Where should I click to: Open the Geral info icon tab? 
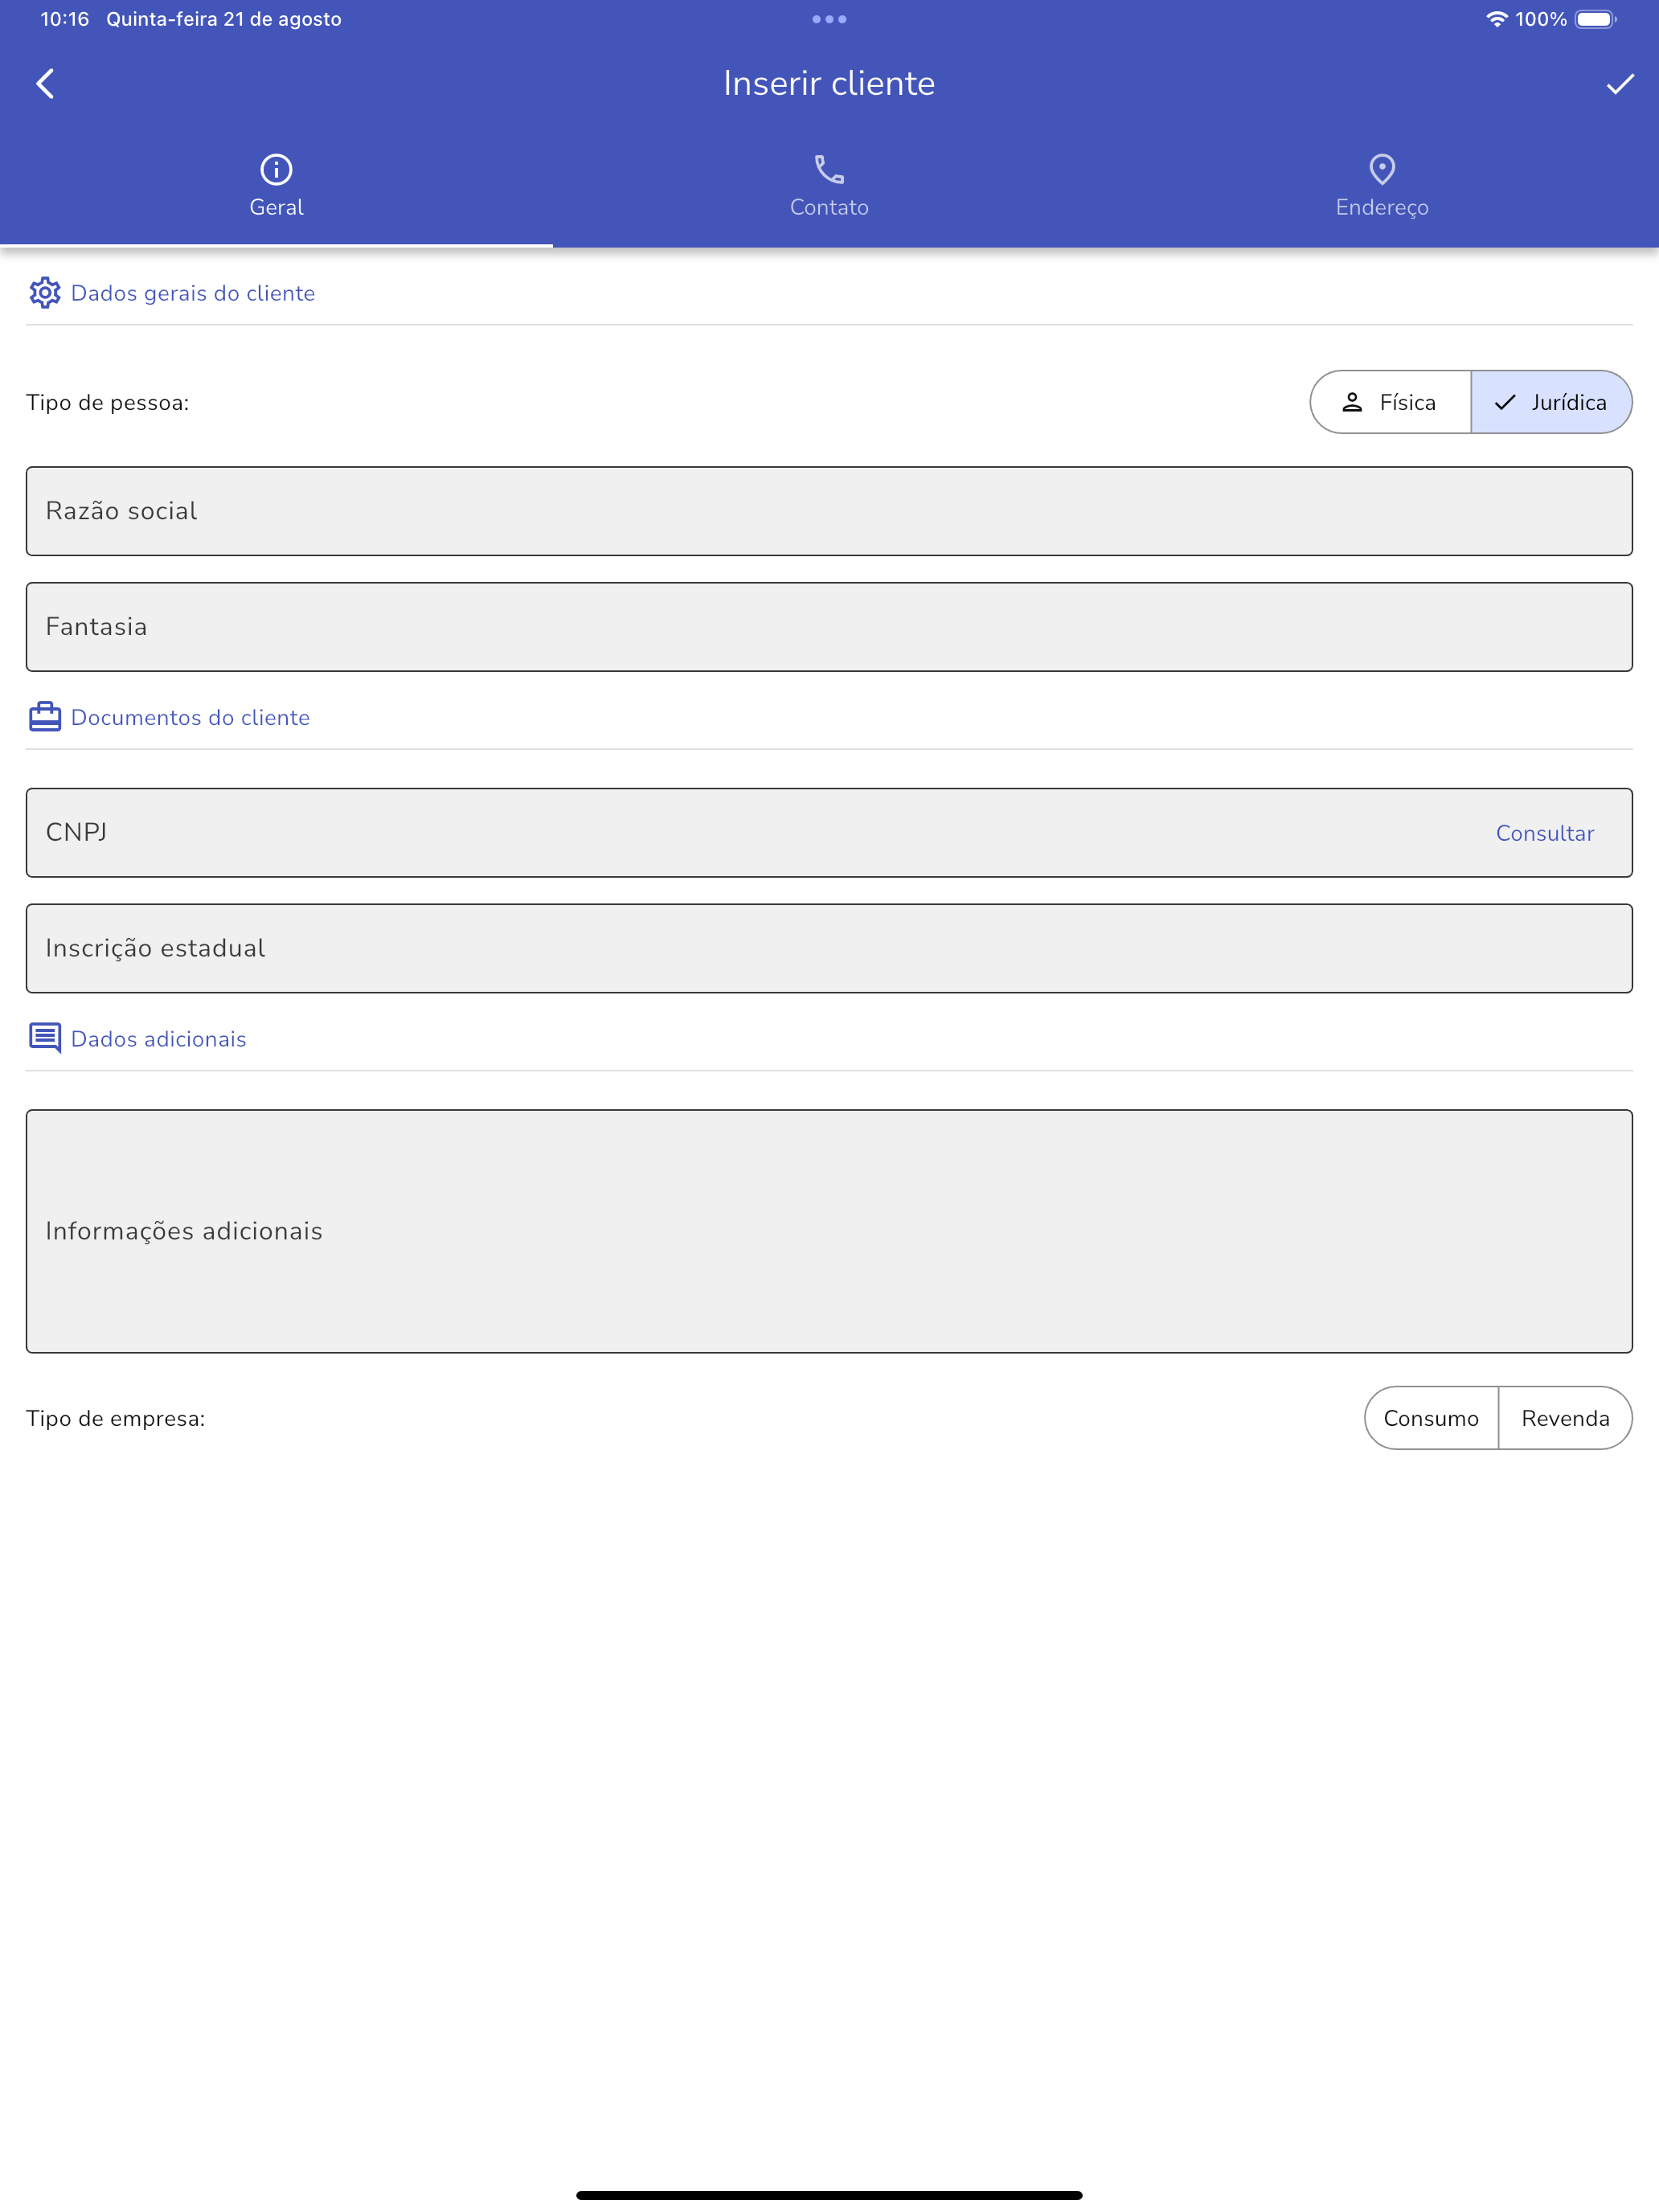pyautogui.click(x=276, y=169)
